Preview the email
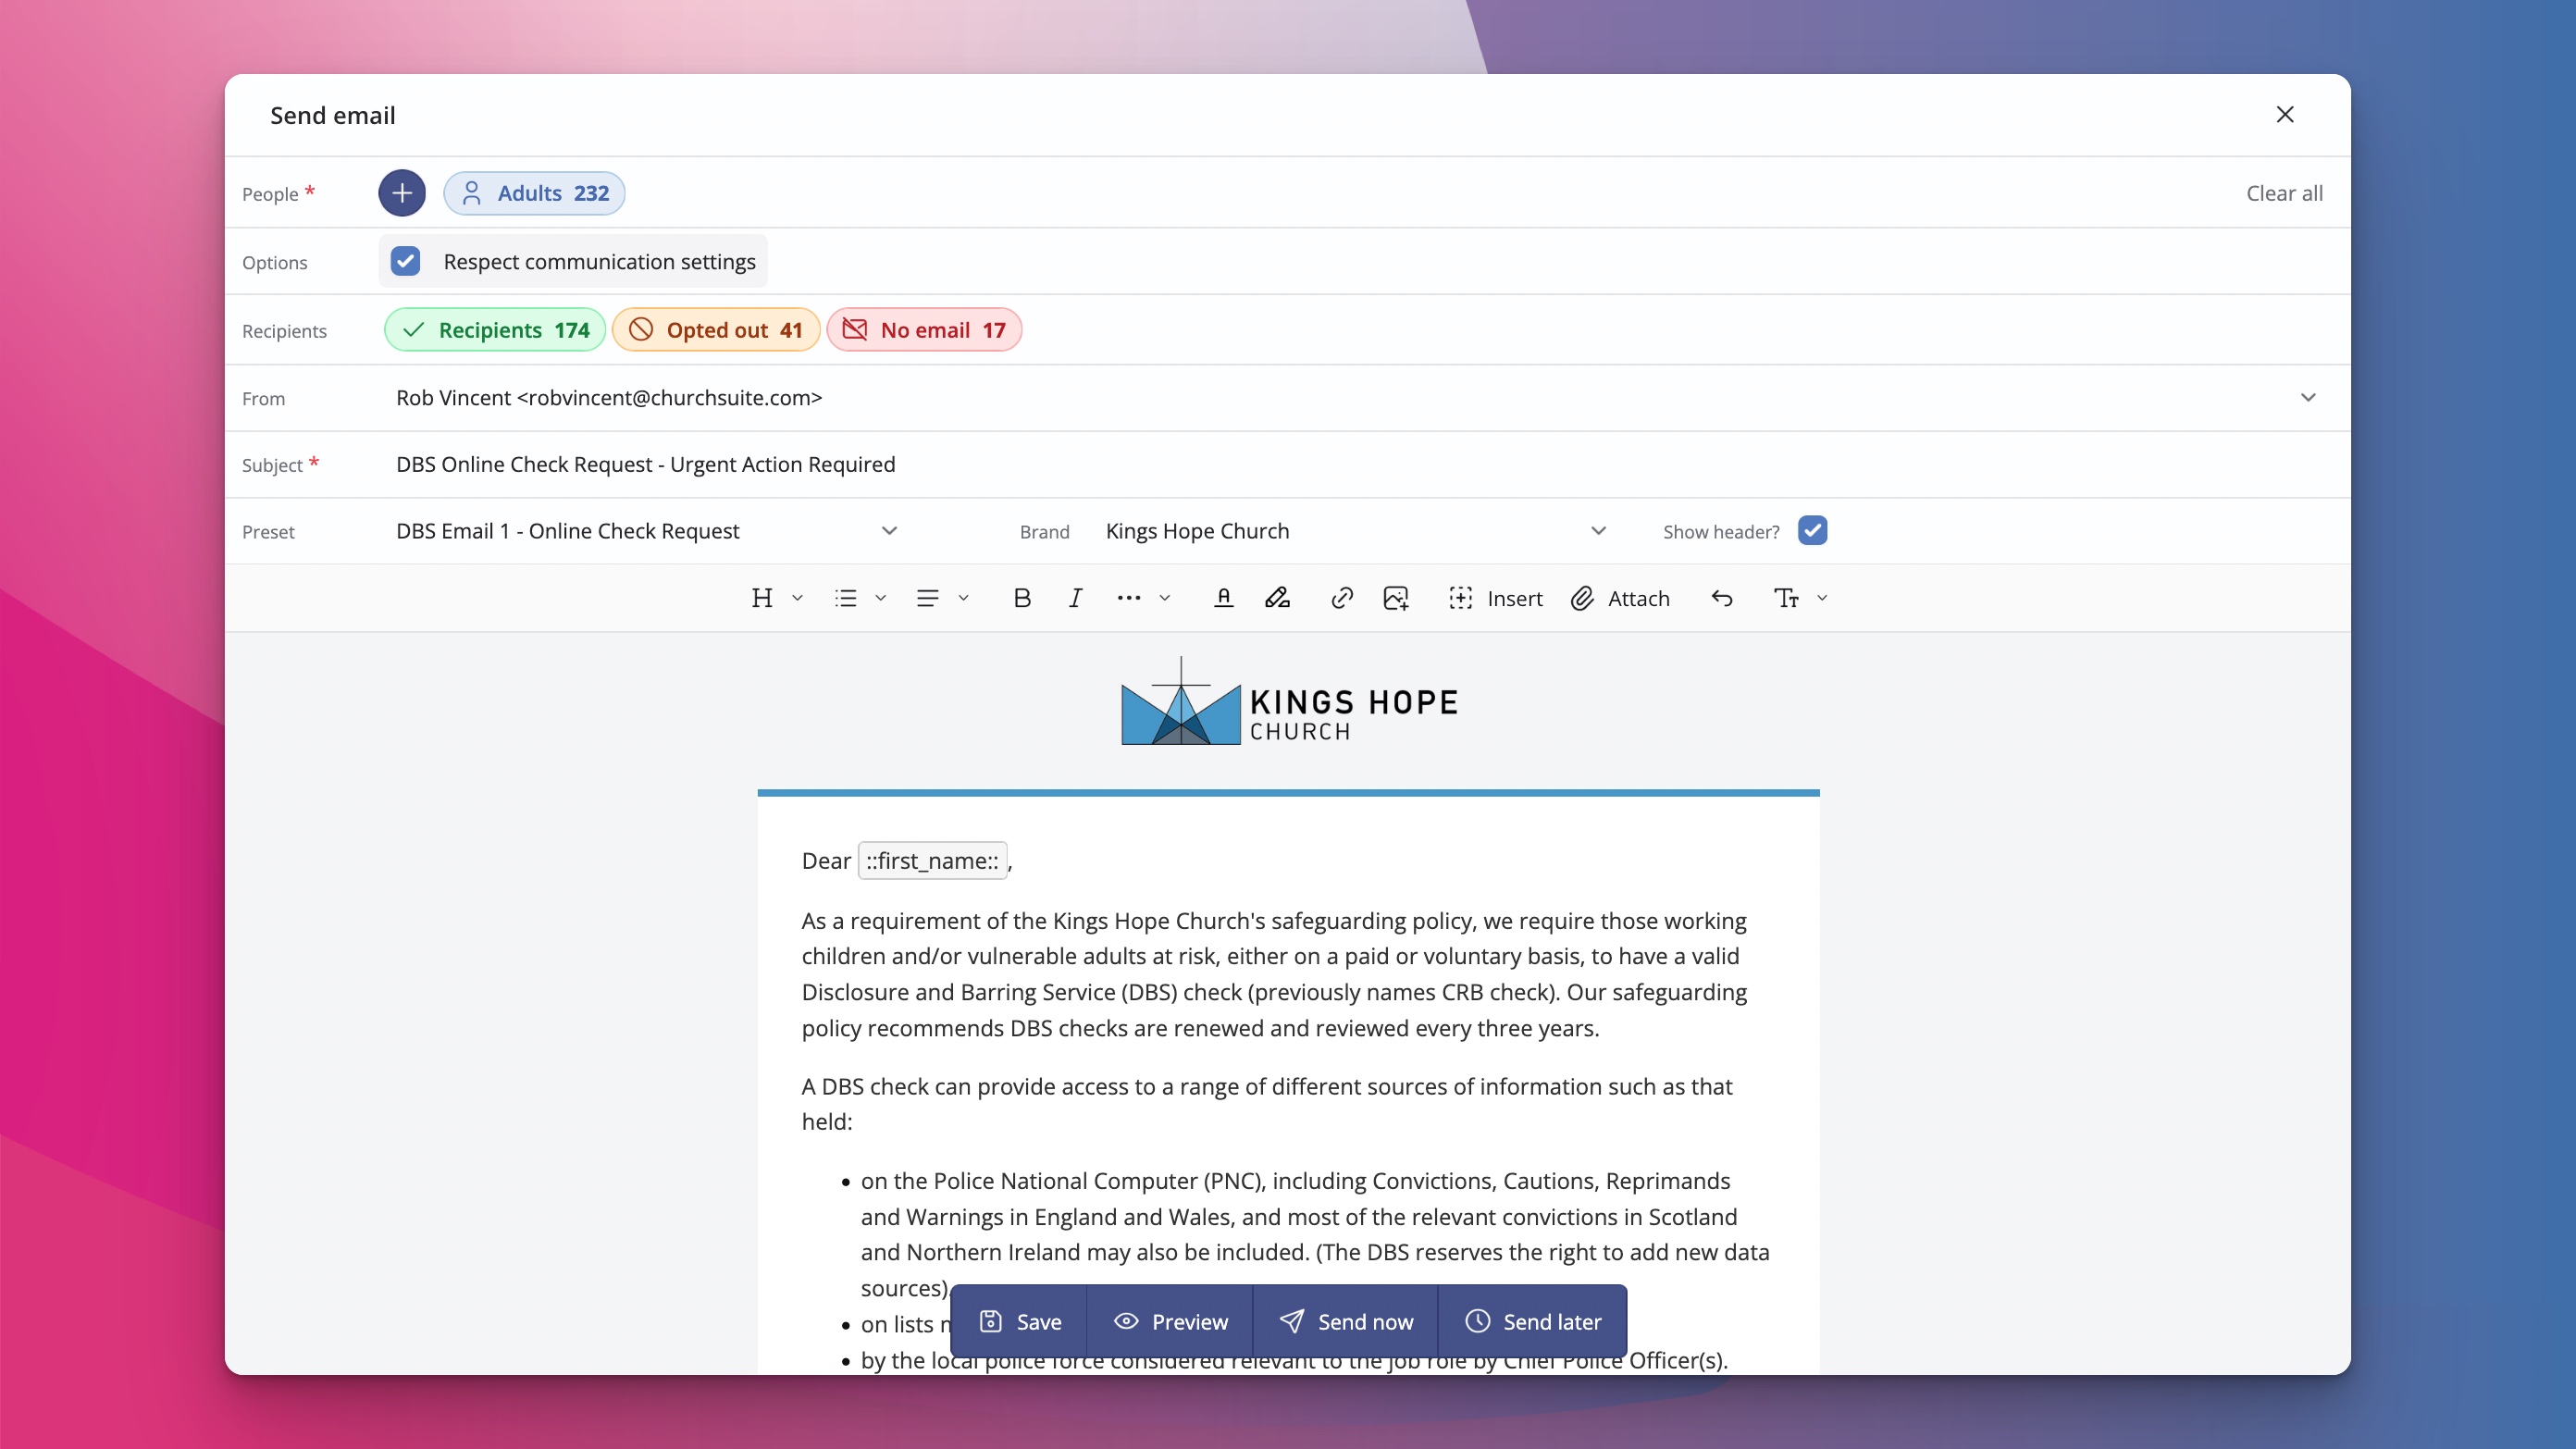The width and height of the screenshot is (2576, 1449). 1170,1321
